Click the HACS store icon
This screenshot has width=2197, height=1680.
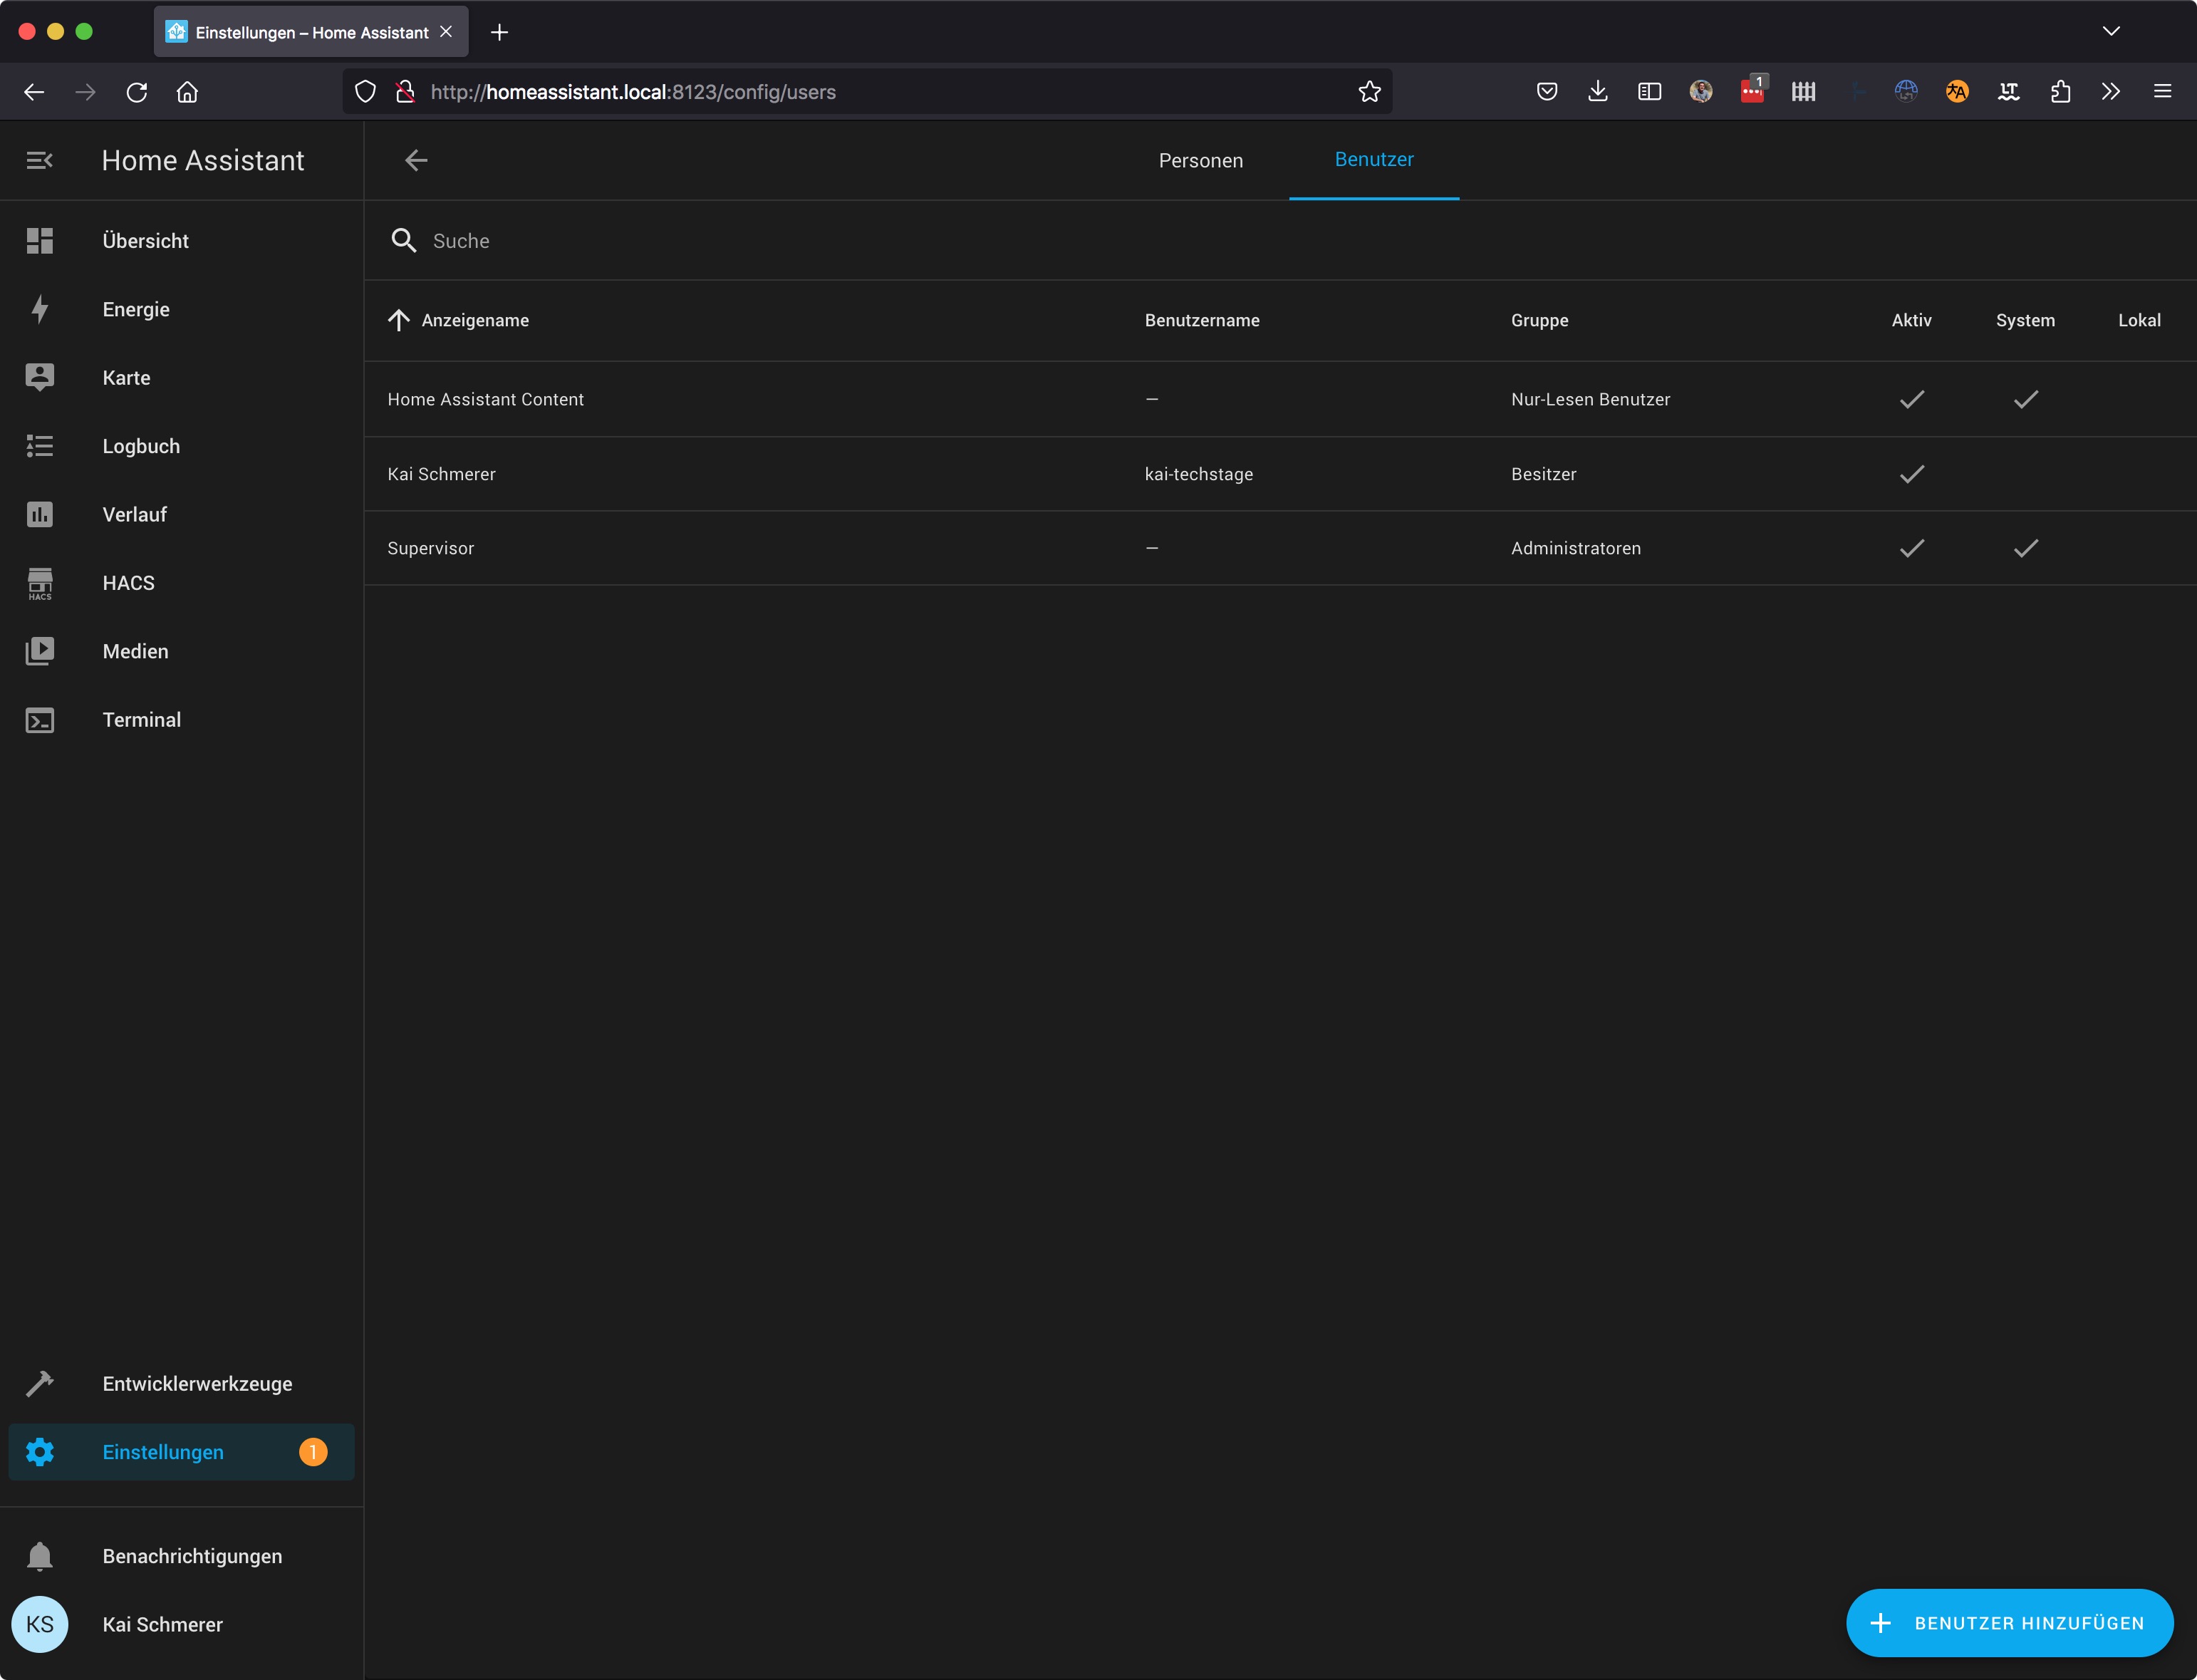pyautogui.click(x=39, y=583)
